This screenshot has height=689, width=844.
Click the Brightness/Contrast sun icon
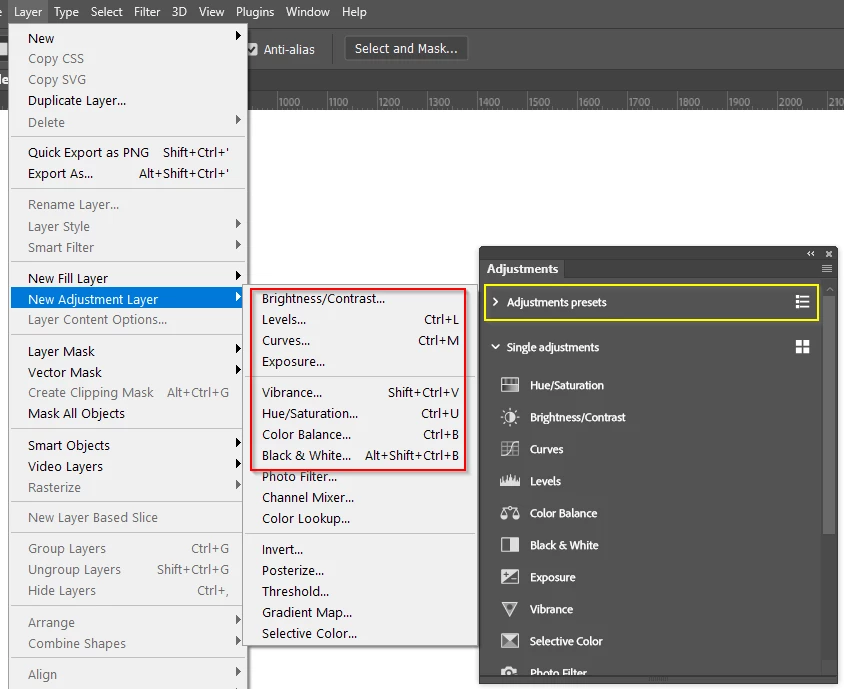pyautogui.click(x=510, y=417)
